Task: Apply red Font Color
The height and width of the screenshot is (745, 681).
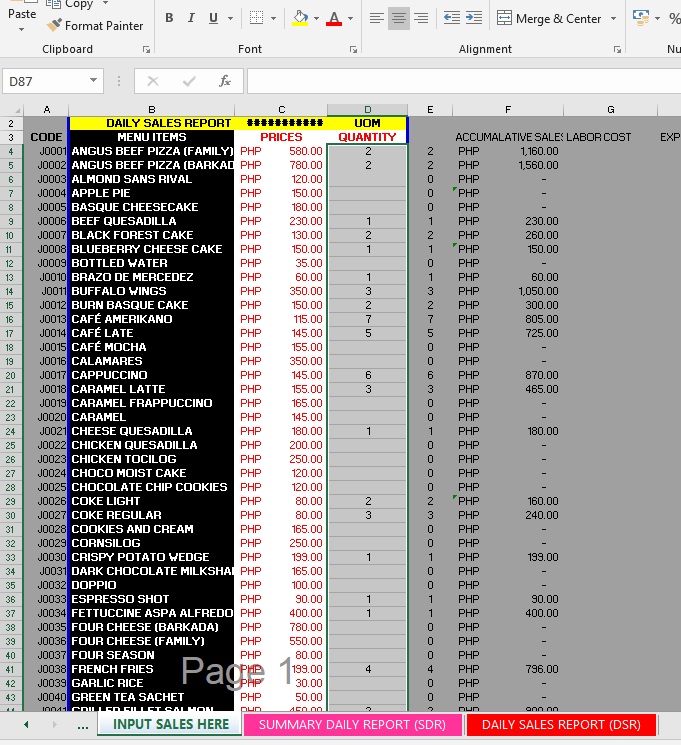Action: click(x=334, y=18)
